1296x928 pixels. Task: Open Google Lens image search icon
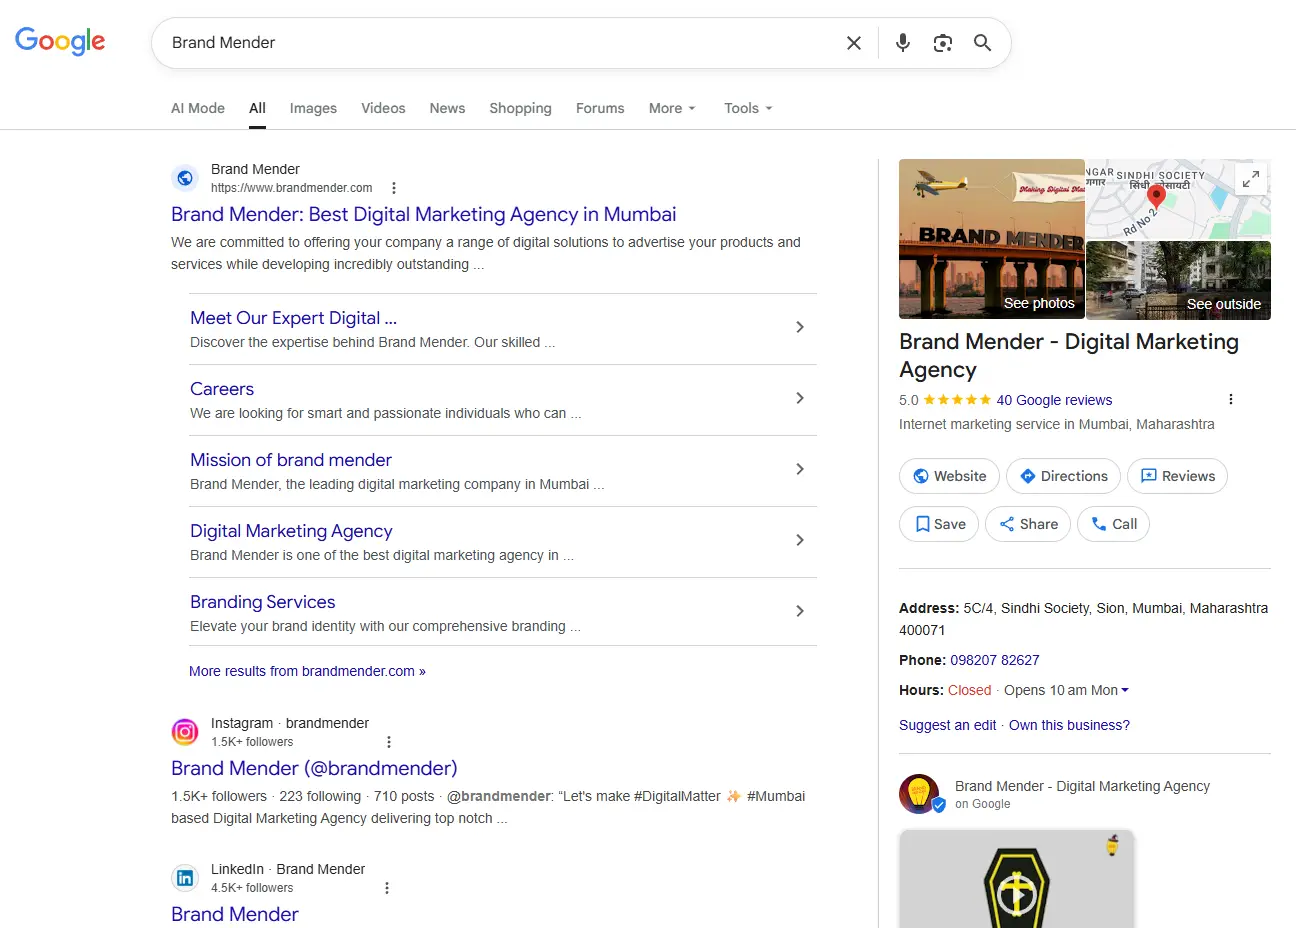click(x=942, y=43)
